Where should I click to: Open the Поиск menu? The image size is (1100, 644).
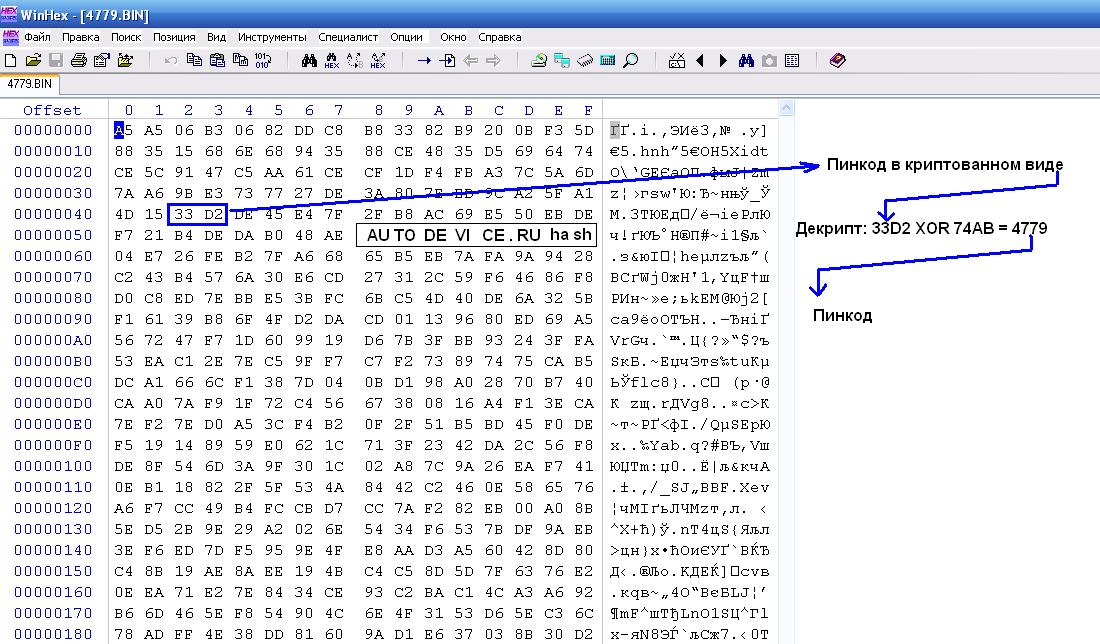coord(126,37)
